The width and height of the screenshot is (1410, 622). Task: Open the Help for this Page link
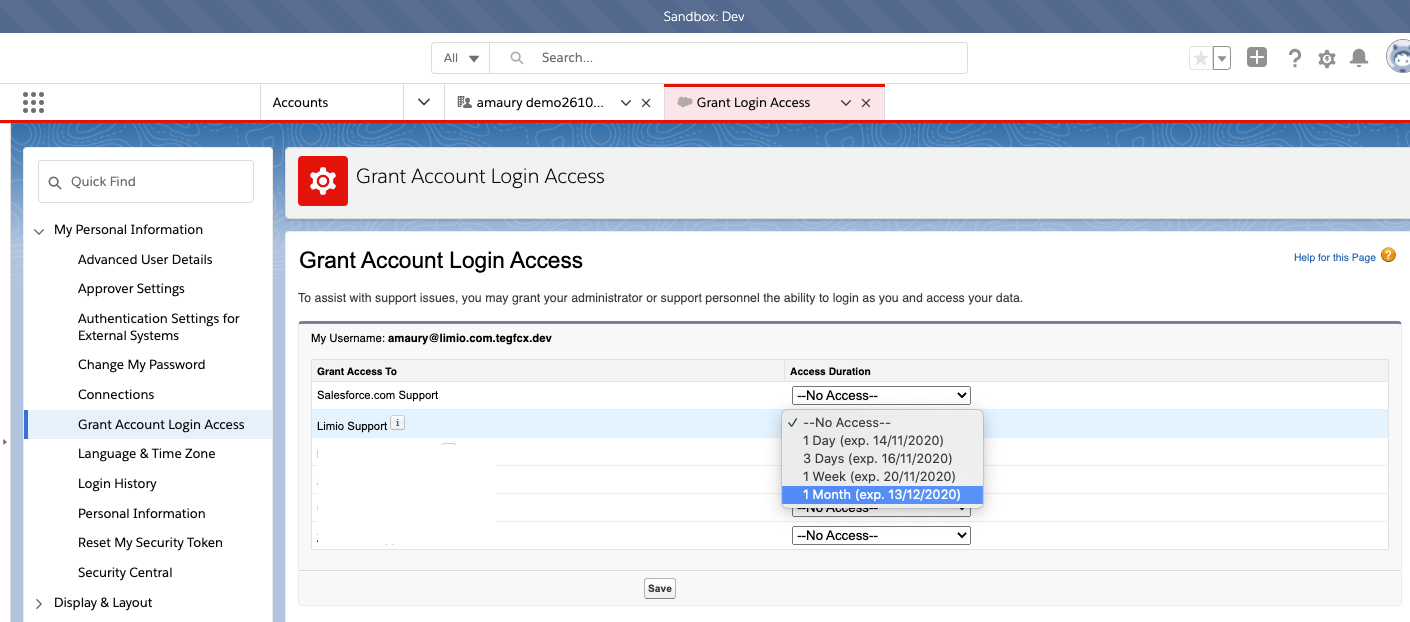1334,258
